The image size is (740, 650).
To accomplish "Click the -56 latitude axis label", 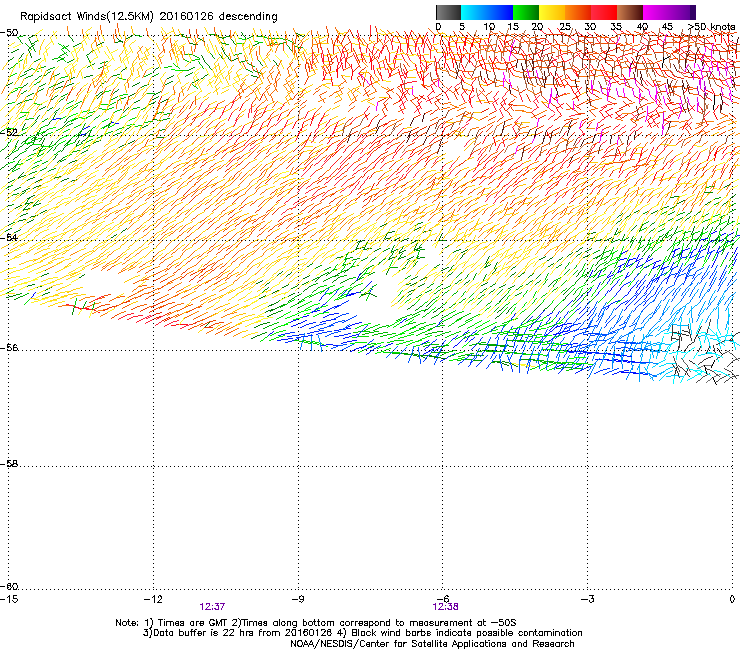I will tap(9, 347).
